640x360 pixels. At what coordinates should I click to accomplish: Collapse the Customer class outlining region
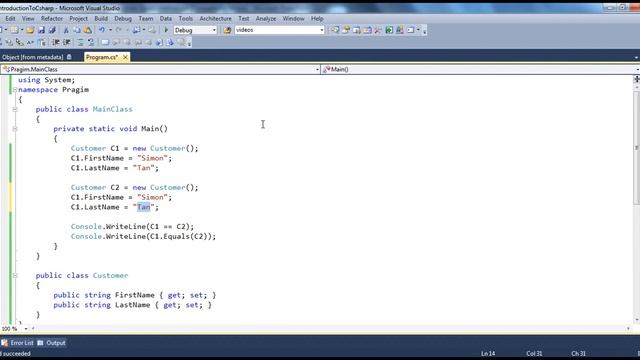[15, 276]
